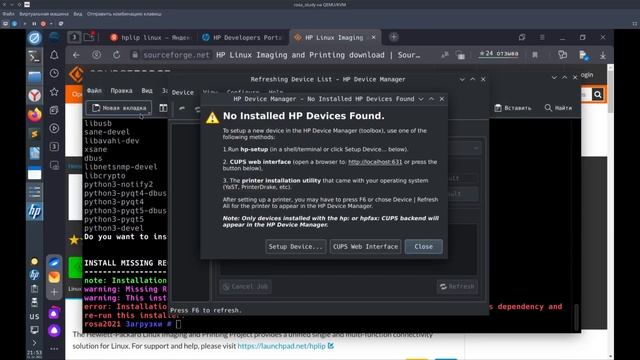
Task: Click the tab counter showing 3
Action: (74, 37)
